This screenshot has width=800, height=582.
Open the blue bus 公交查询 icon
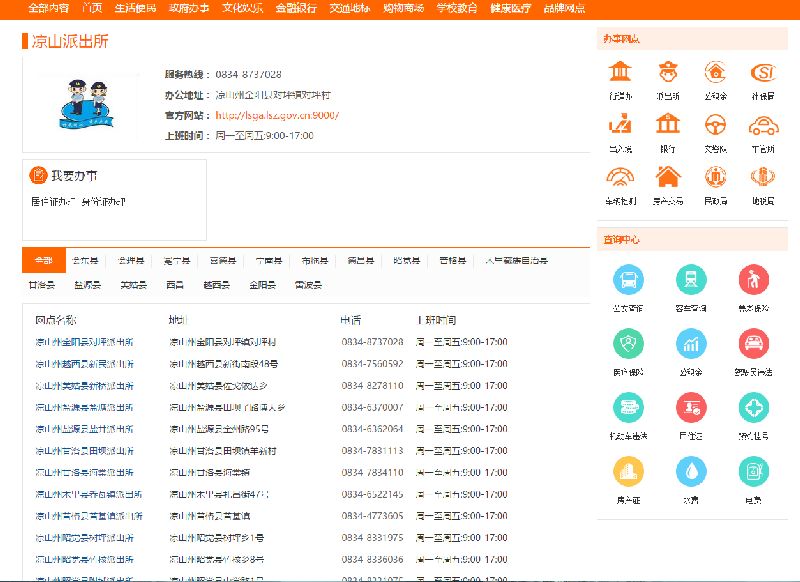coord(628,280)
